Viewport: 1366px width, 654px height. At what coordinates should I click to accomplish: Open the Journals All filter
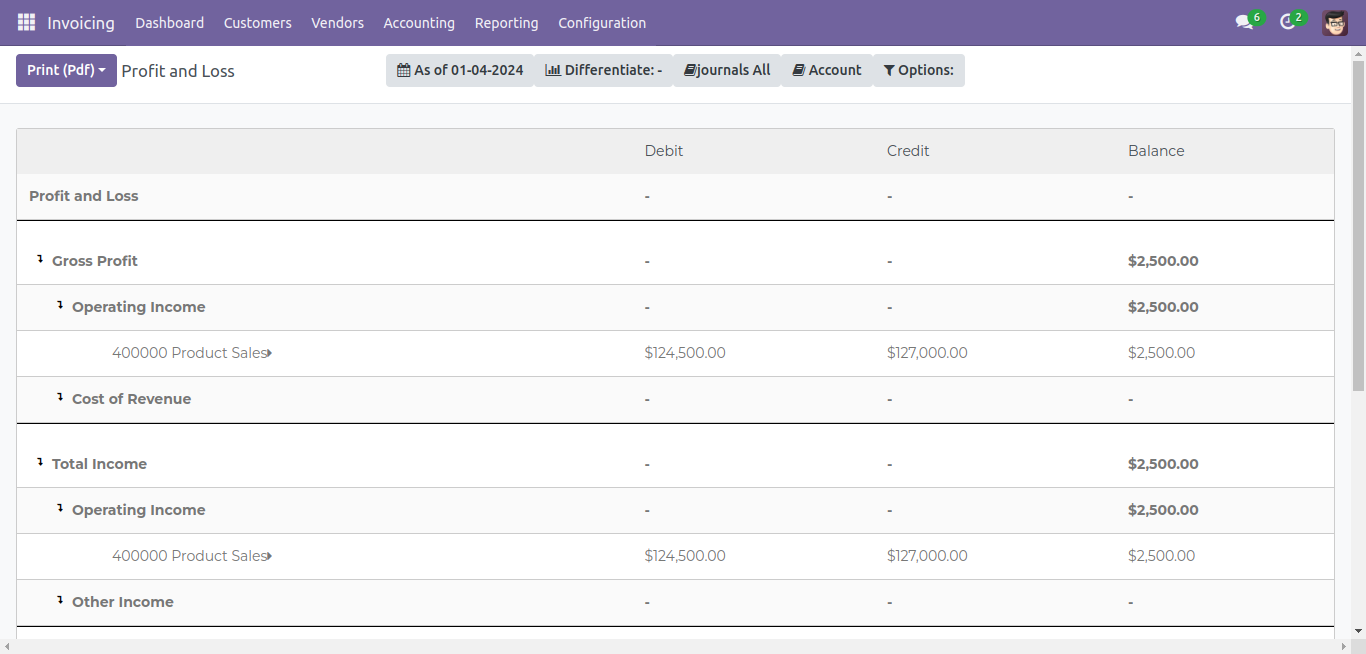727,70
